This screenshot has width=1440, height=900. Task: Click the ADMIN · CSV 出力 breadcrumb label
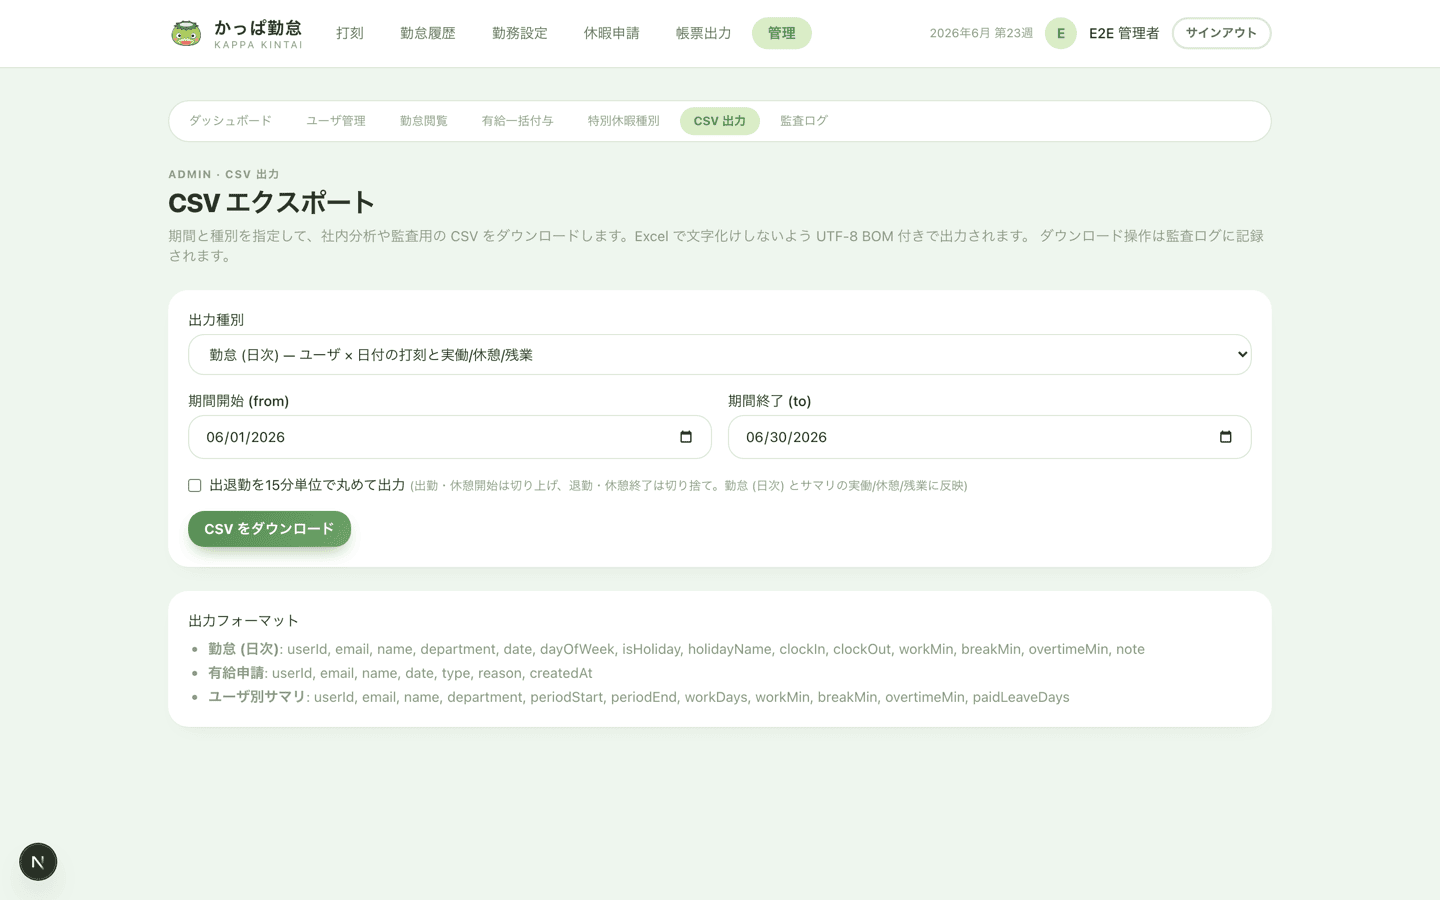[224, 174]
